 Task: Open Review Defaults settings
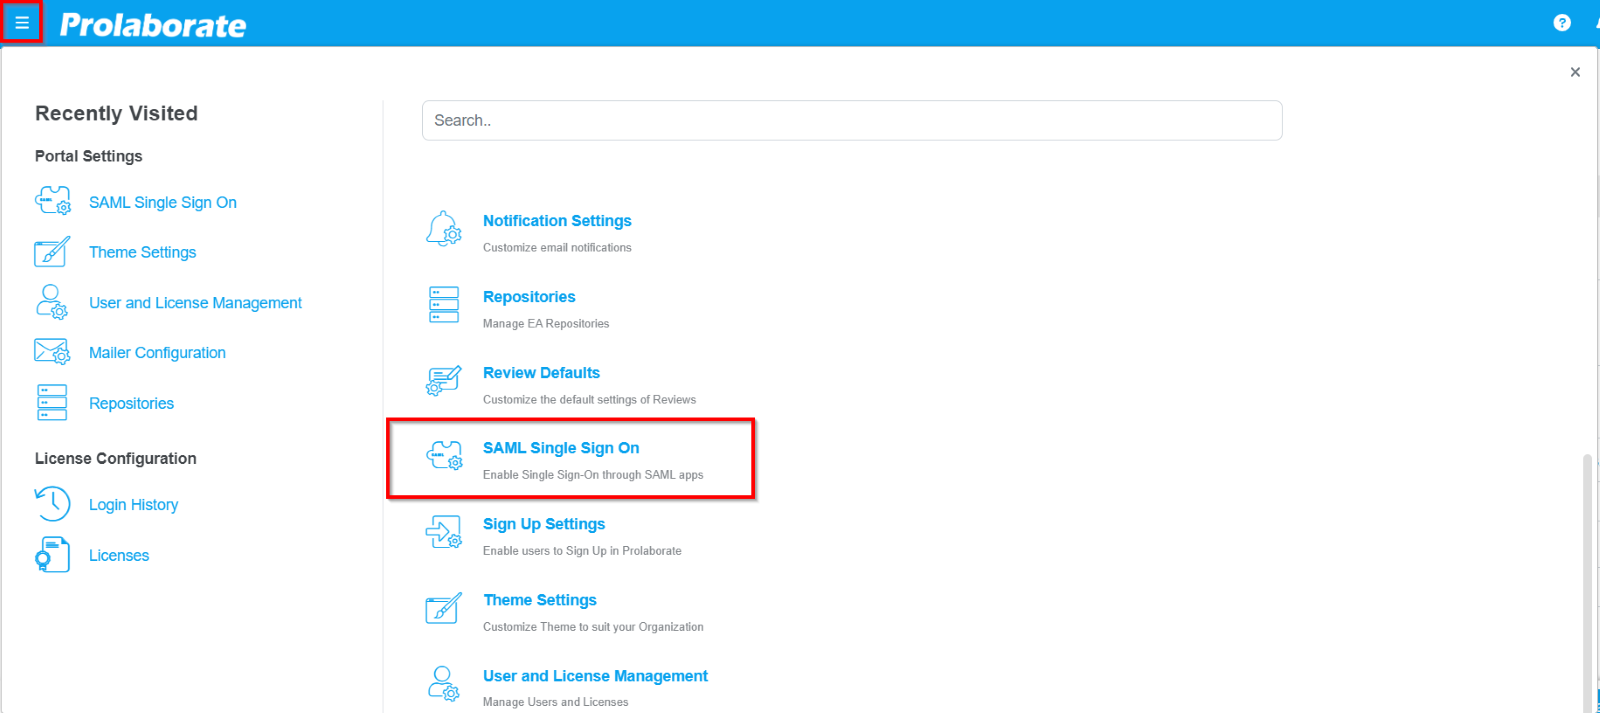click(x=541, y=373)
